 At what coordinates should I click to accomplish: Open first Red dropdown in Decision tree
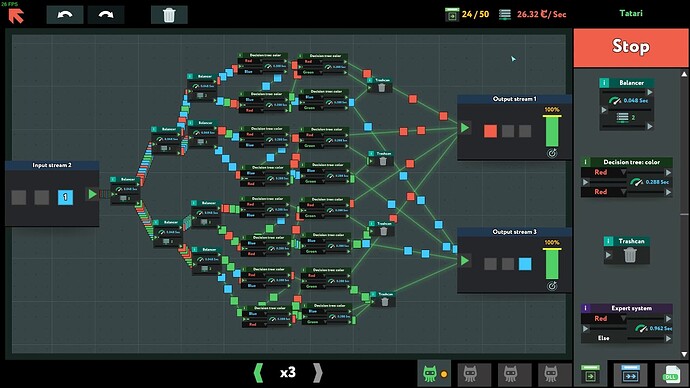(604, 172)
